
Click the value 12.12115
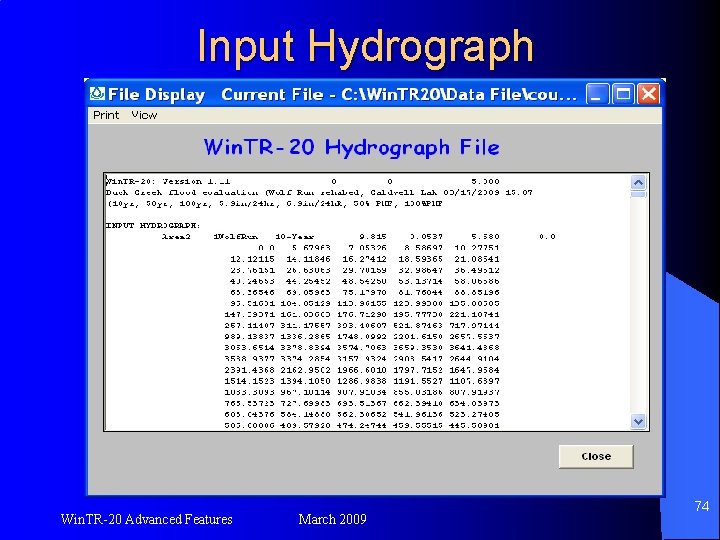(253, 259)
